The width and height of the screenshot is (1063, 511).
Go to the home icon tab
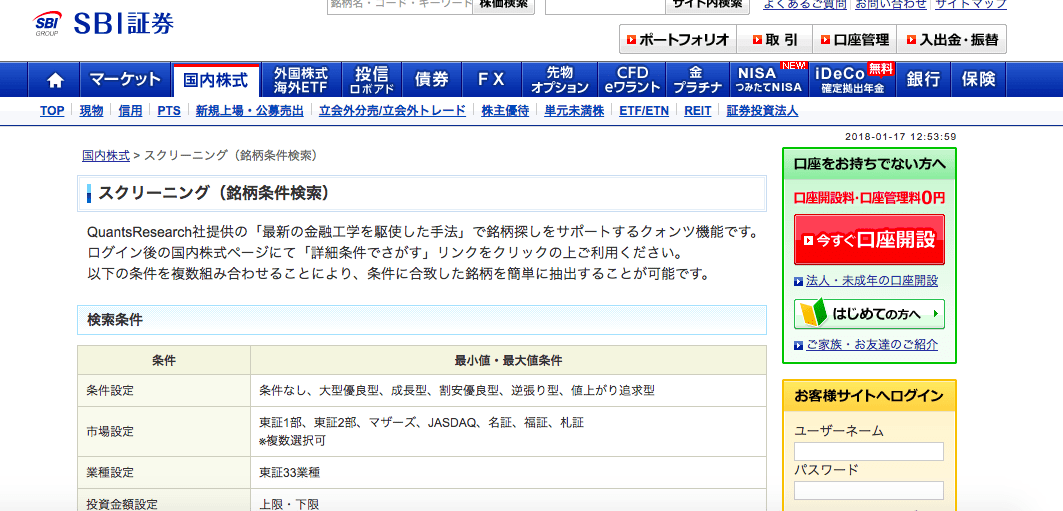(x=54, y=80)
